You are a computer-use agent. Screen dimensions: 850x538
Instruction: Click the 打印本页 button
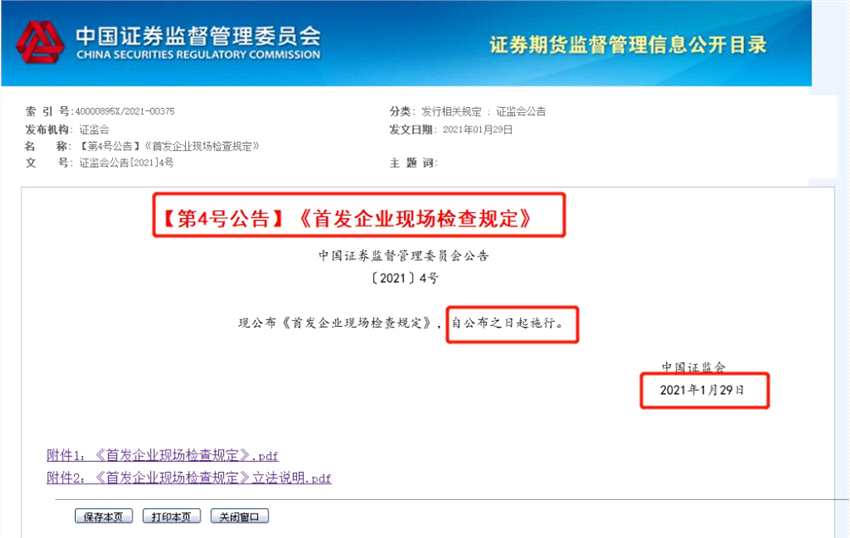click(171, 516)
